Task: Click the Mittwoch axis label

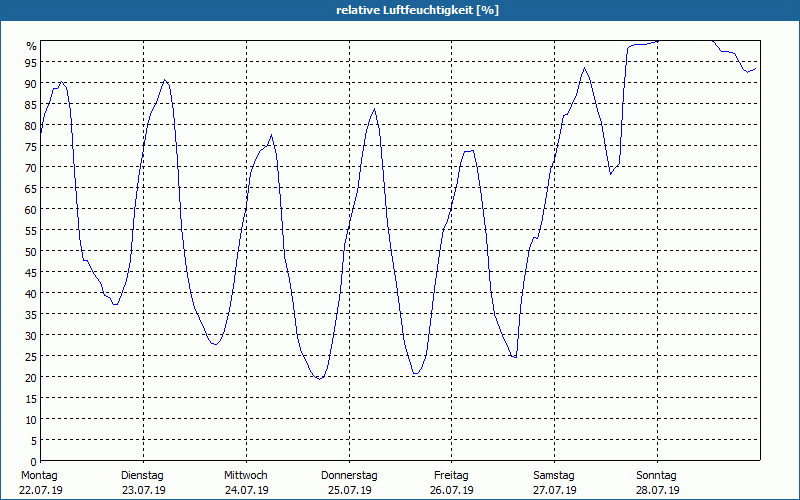Action: point(246,475)
